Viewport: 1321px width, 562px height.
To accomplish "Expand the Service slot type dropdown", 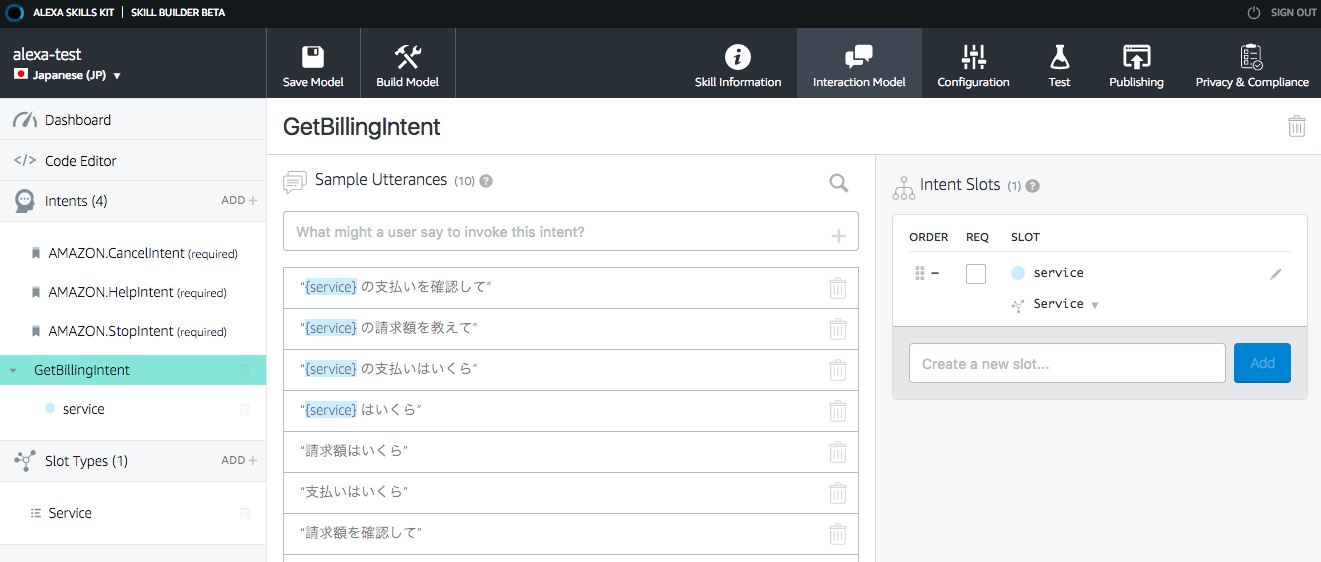I will 1095,305.
